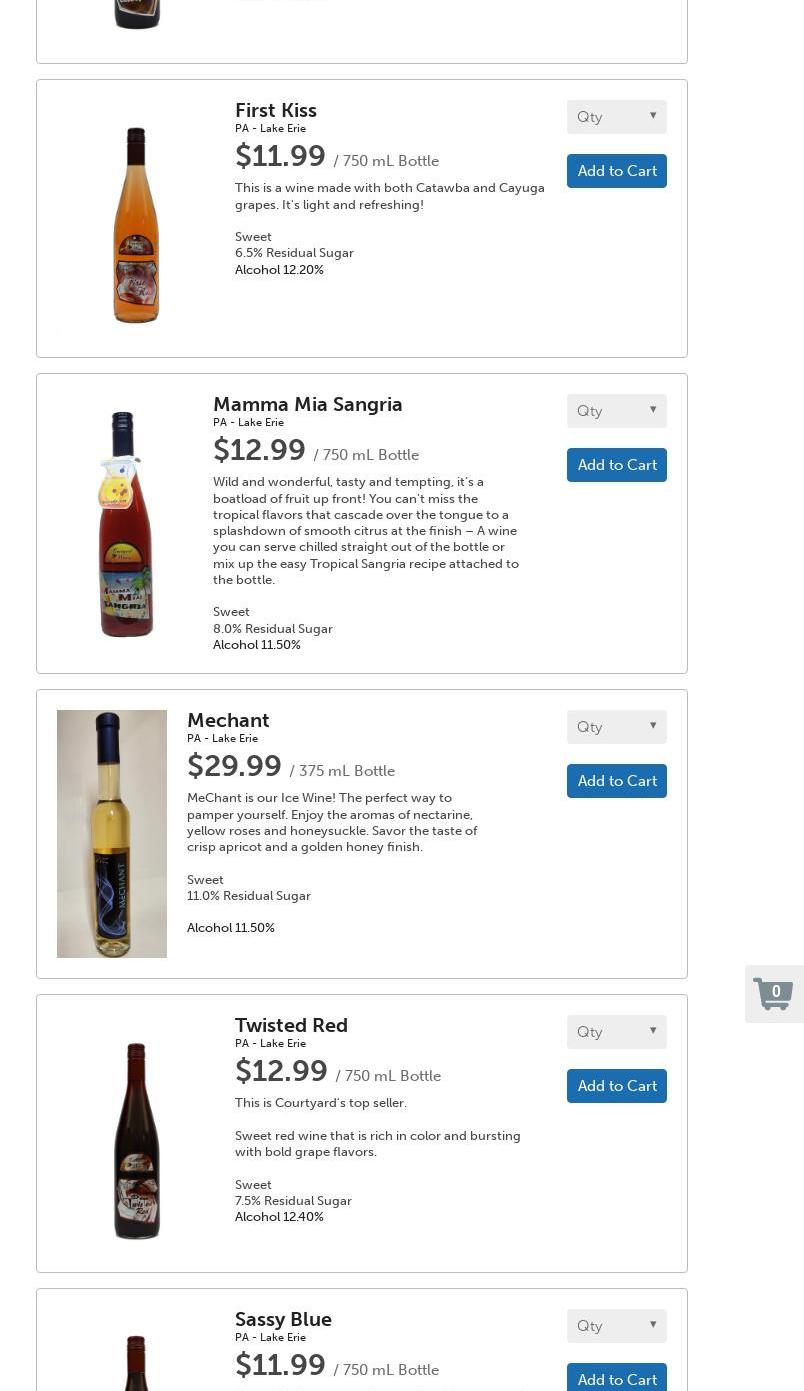Open Sassy Blue Qty dropdown
The height and width of the screenshot is (1391, 804).
(616, 1326)
